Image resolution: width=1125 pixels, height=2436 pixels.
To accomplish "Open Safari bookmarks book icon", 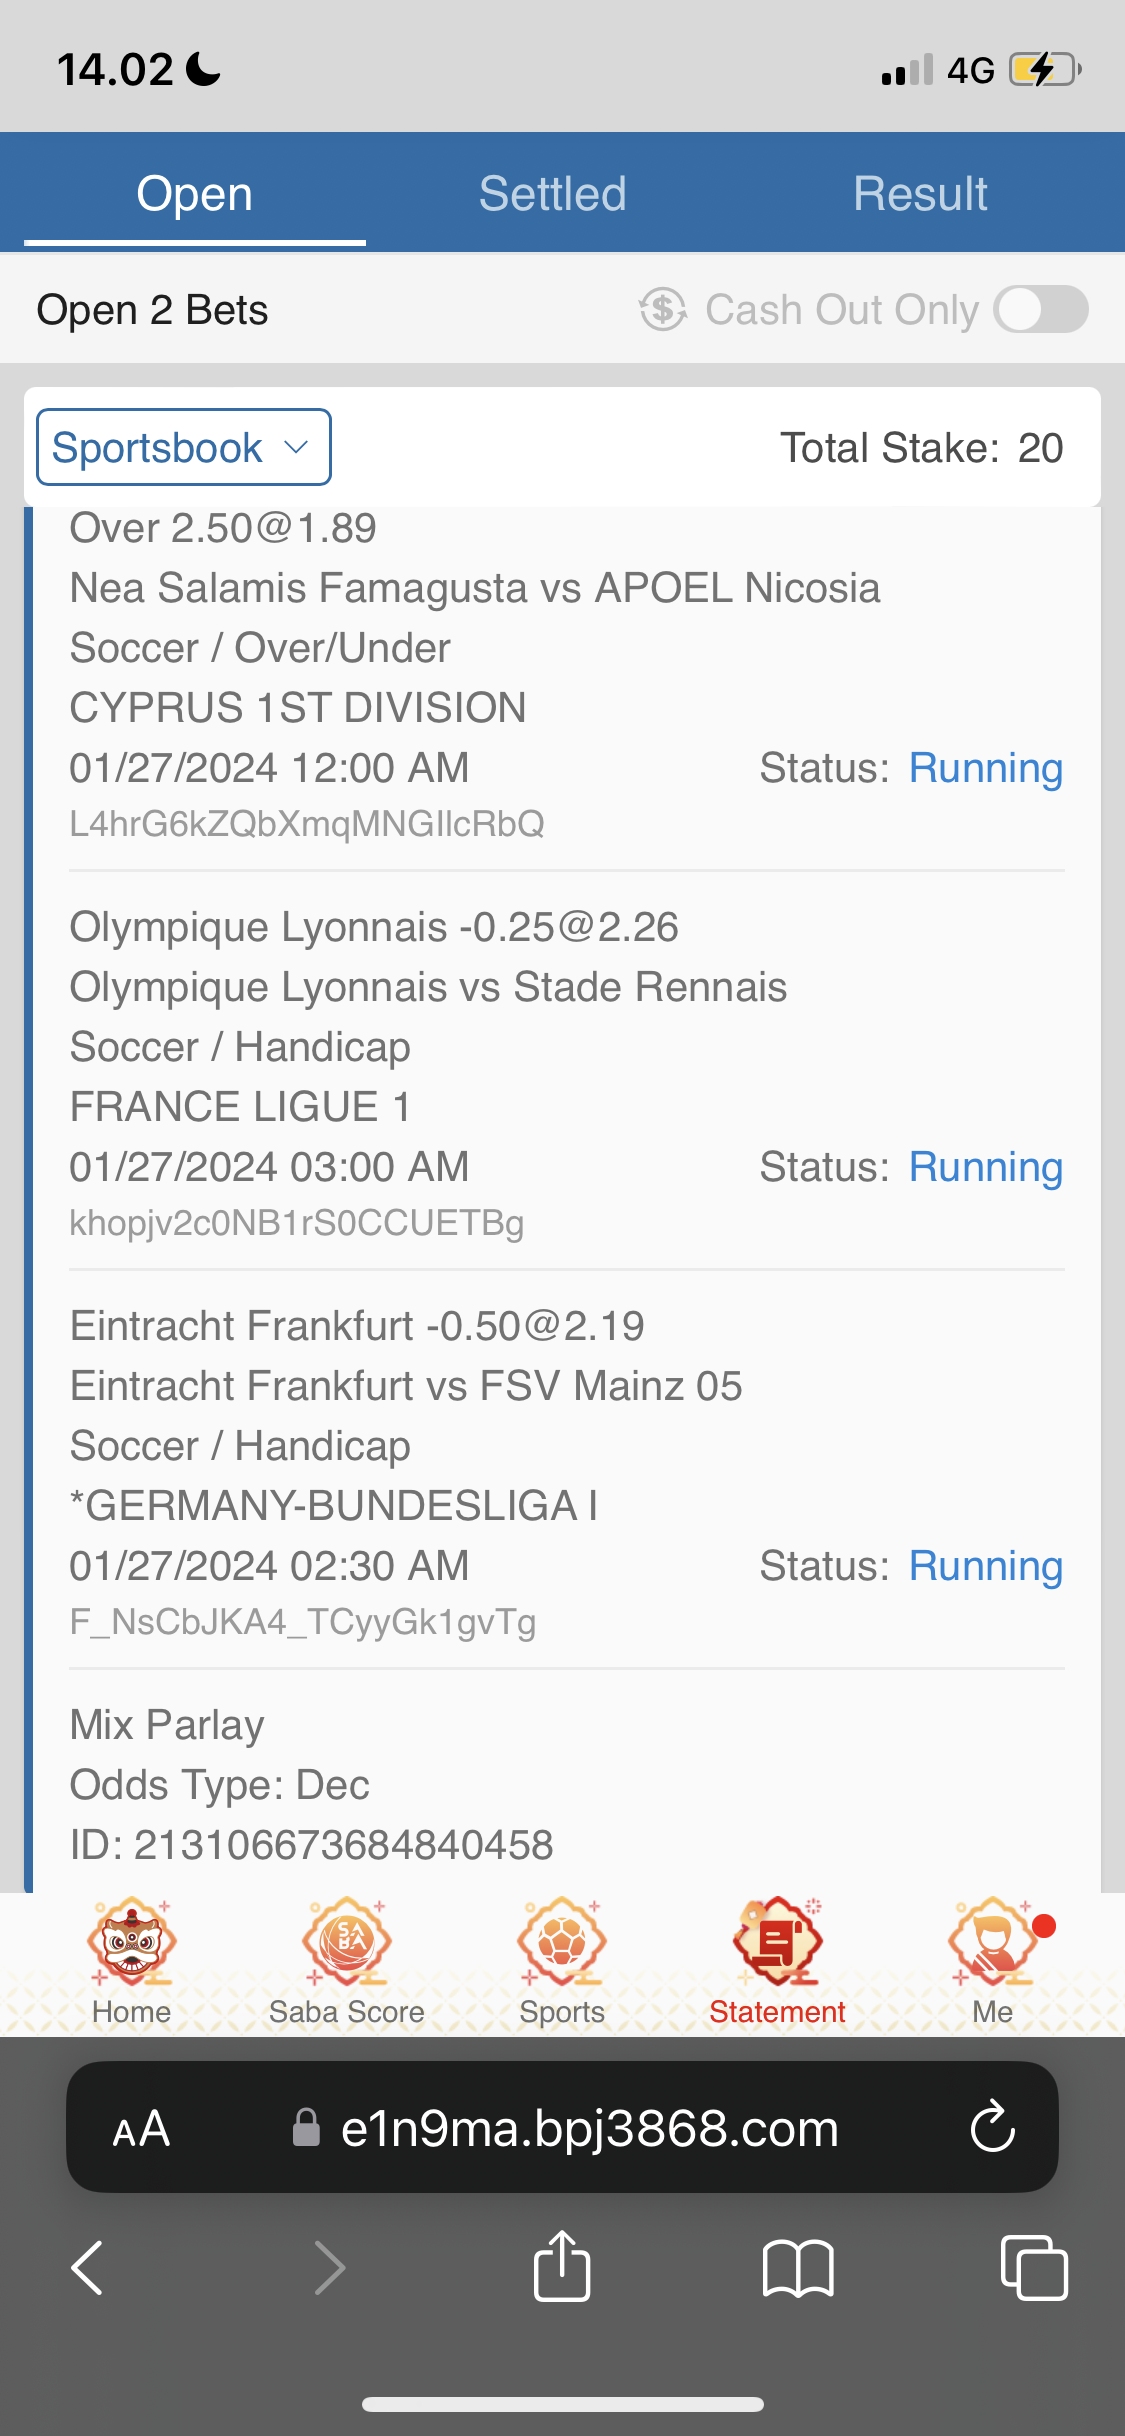I will click(x=797, y=2267).
